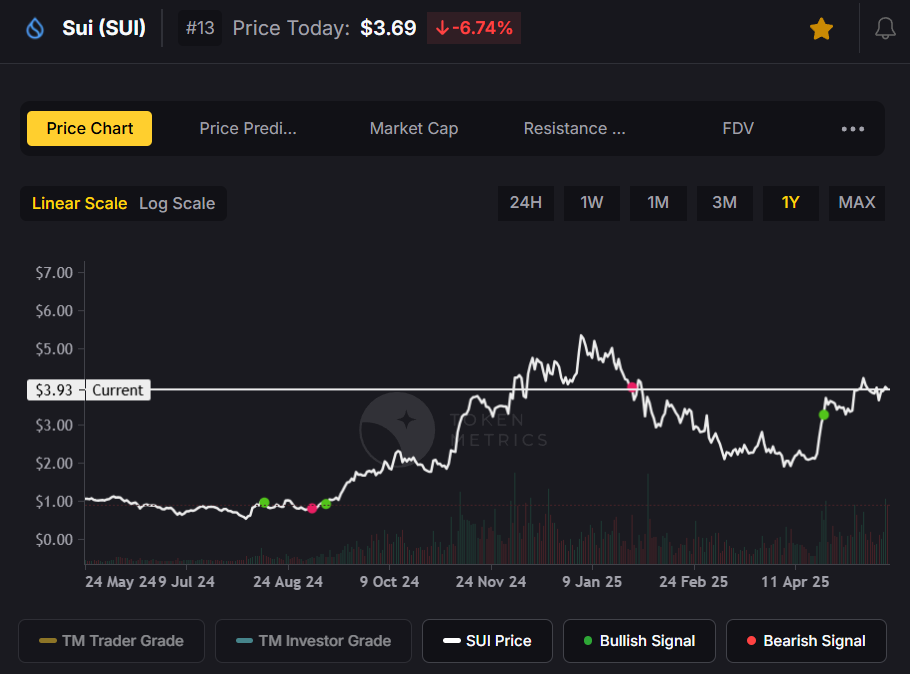Select the Price Chart tab
Screen dimensions: 910x674
click(89, 128)
